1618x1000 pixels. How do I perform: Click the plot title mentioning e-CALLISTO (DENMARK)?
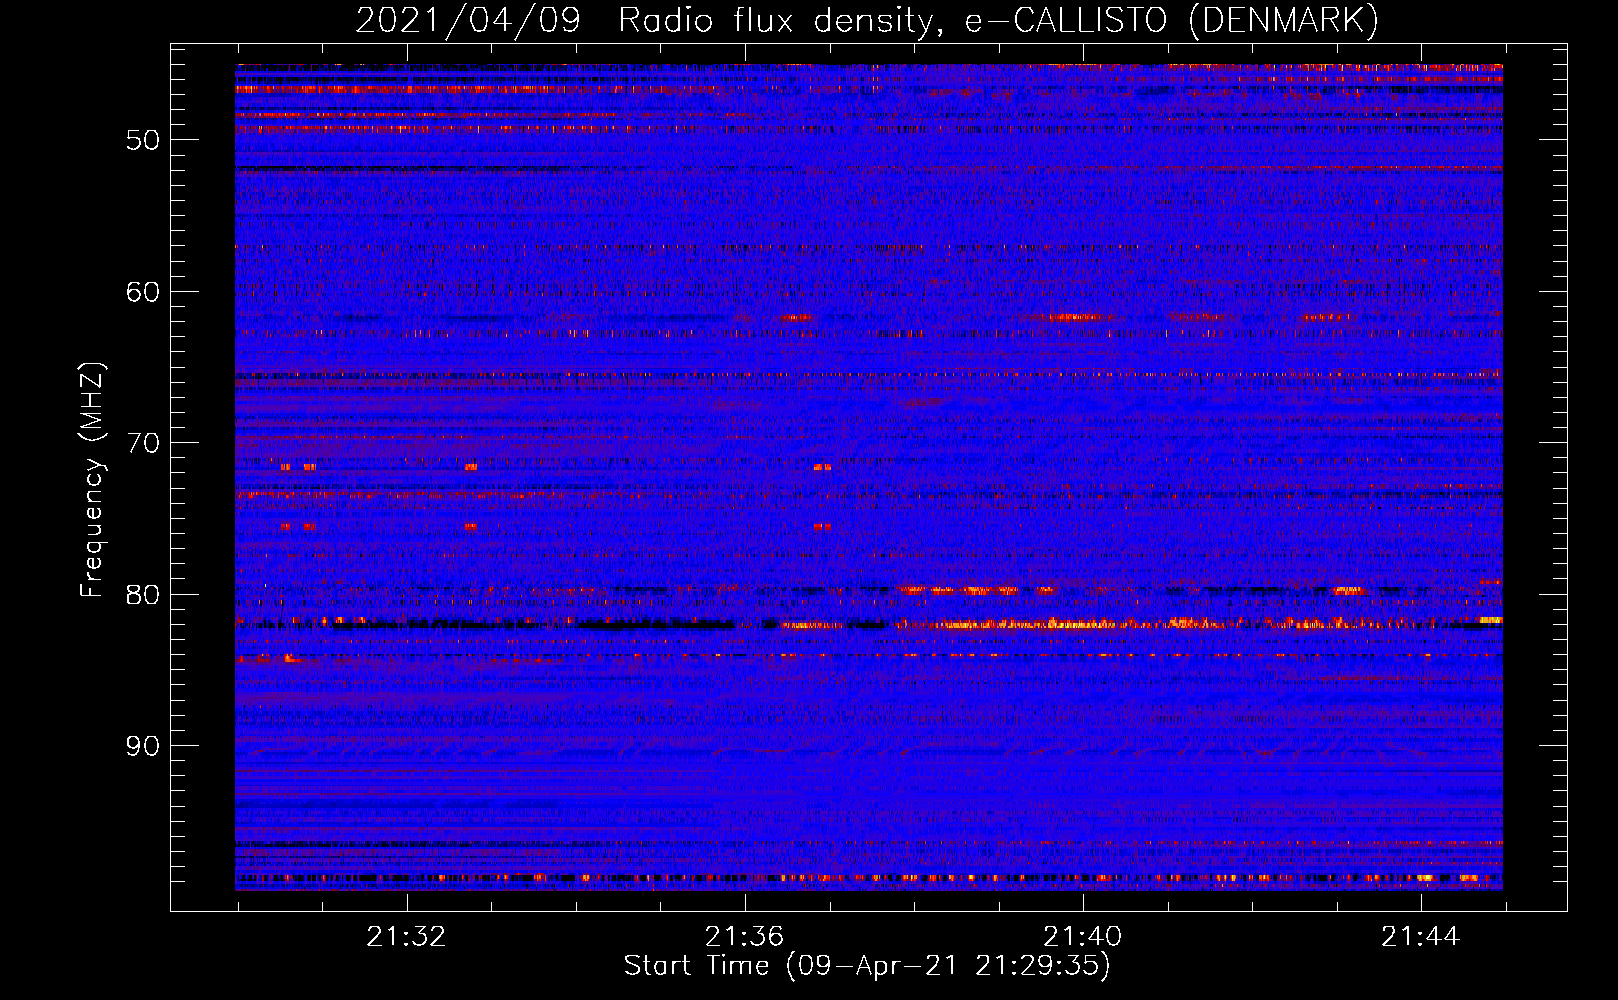click(x=867, y=20)
